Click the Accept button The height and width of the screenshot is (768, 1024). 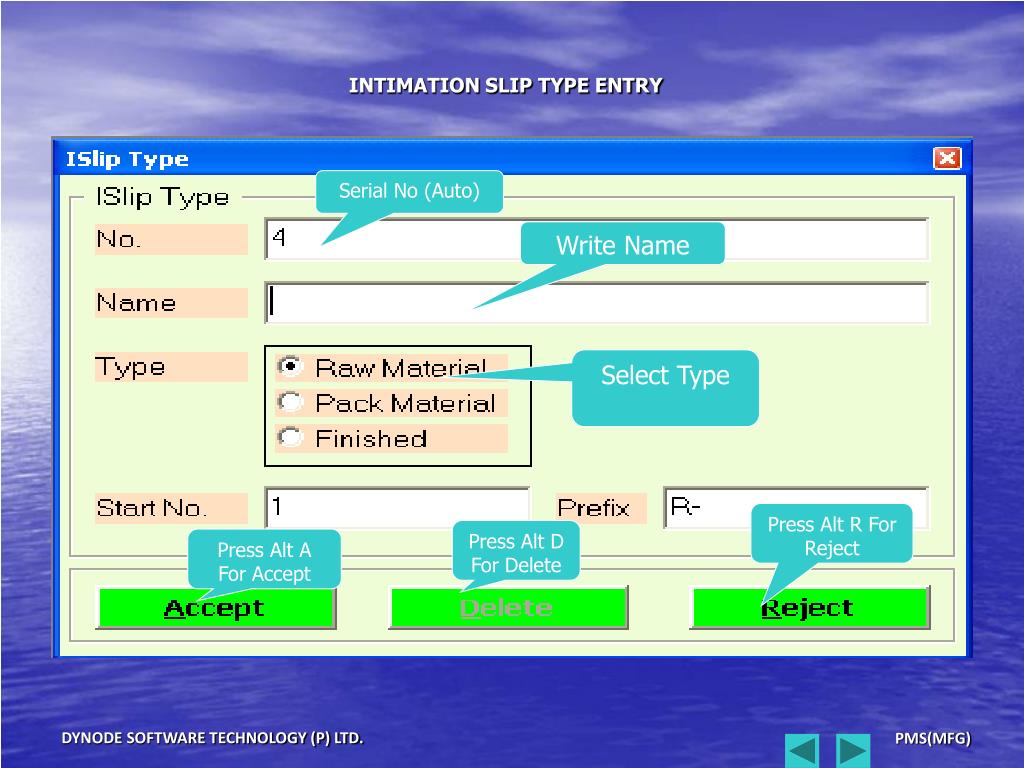point(216,608)
